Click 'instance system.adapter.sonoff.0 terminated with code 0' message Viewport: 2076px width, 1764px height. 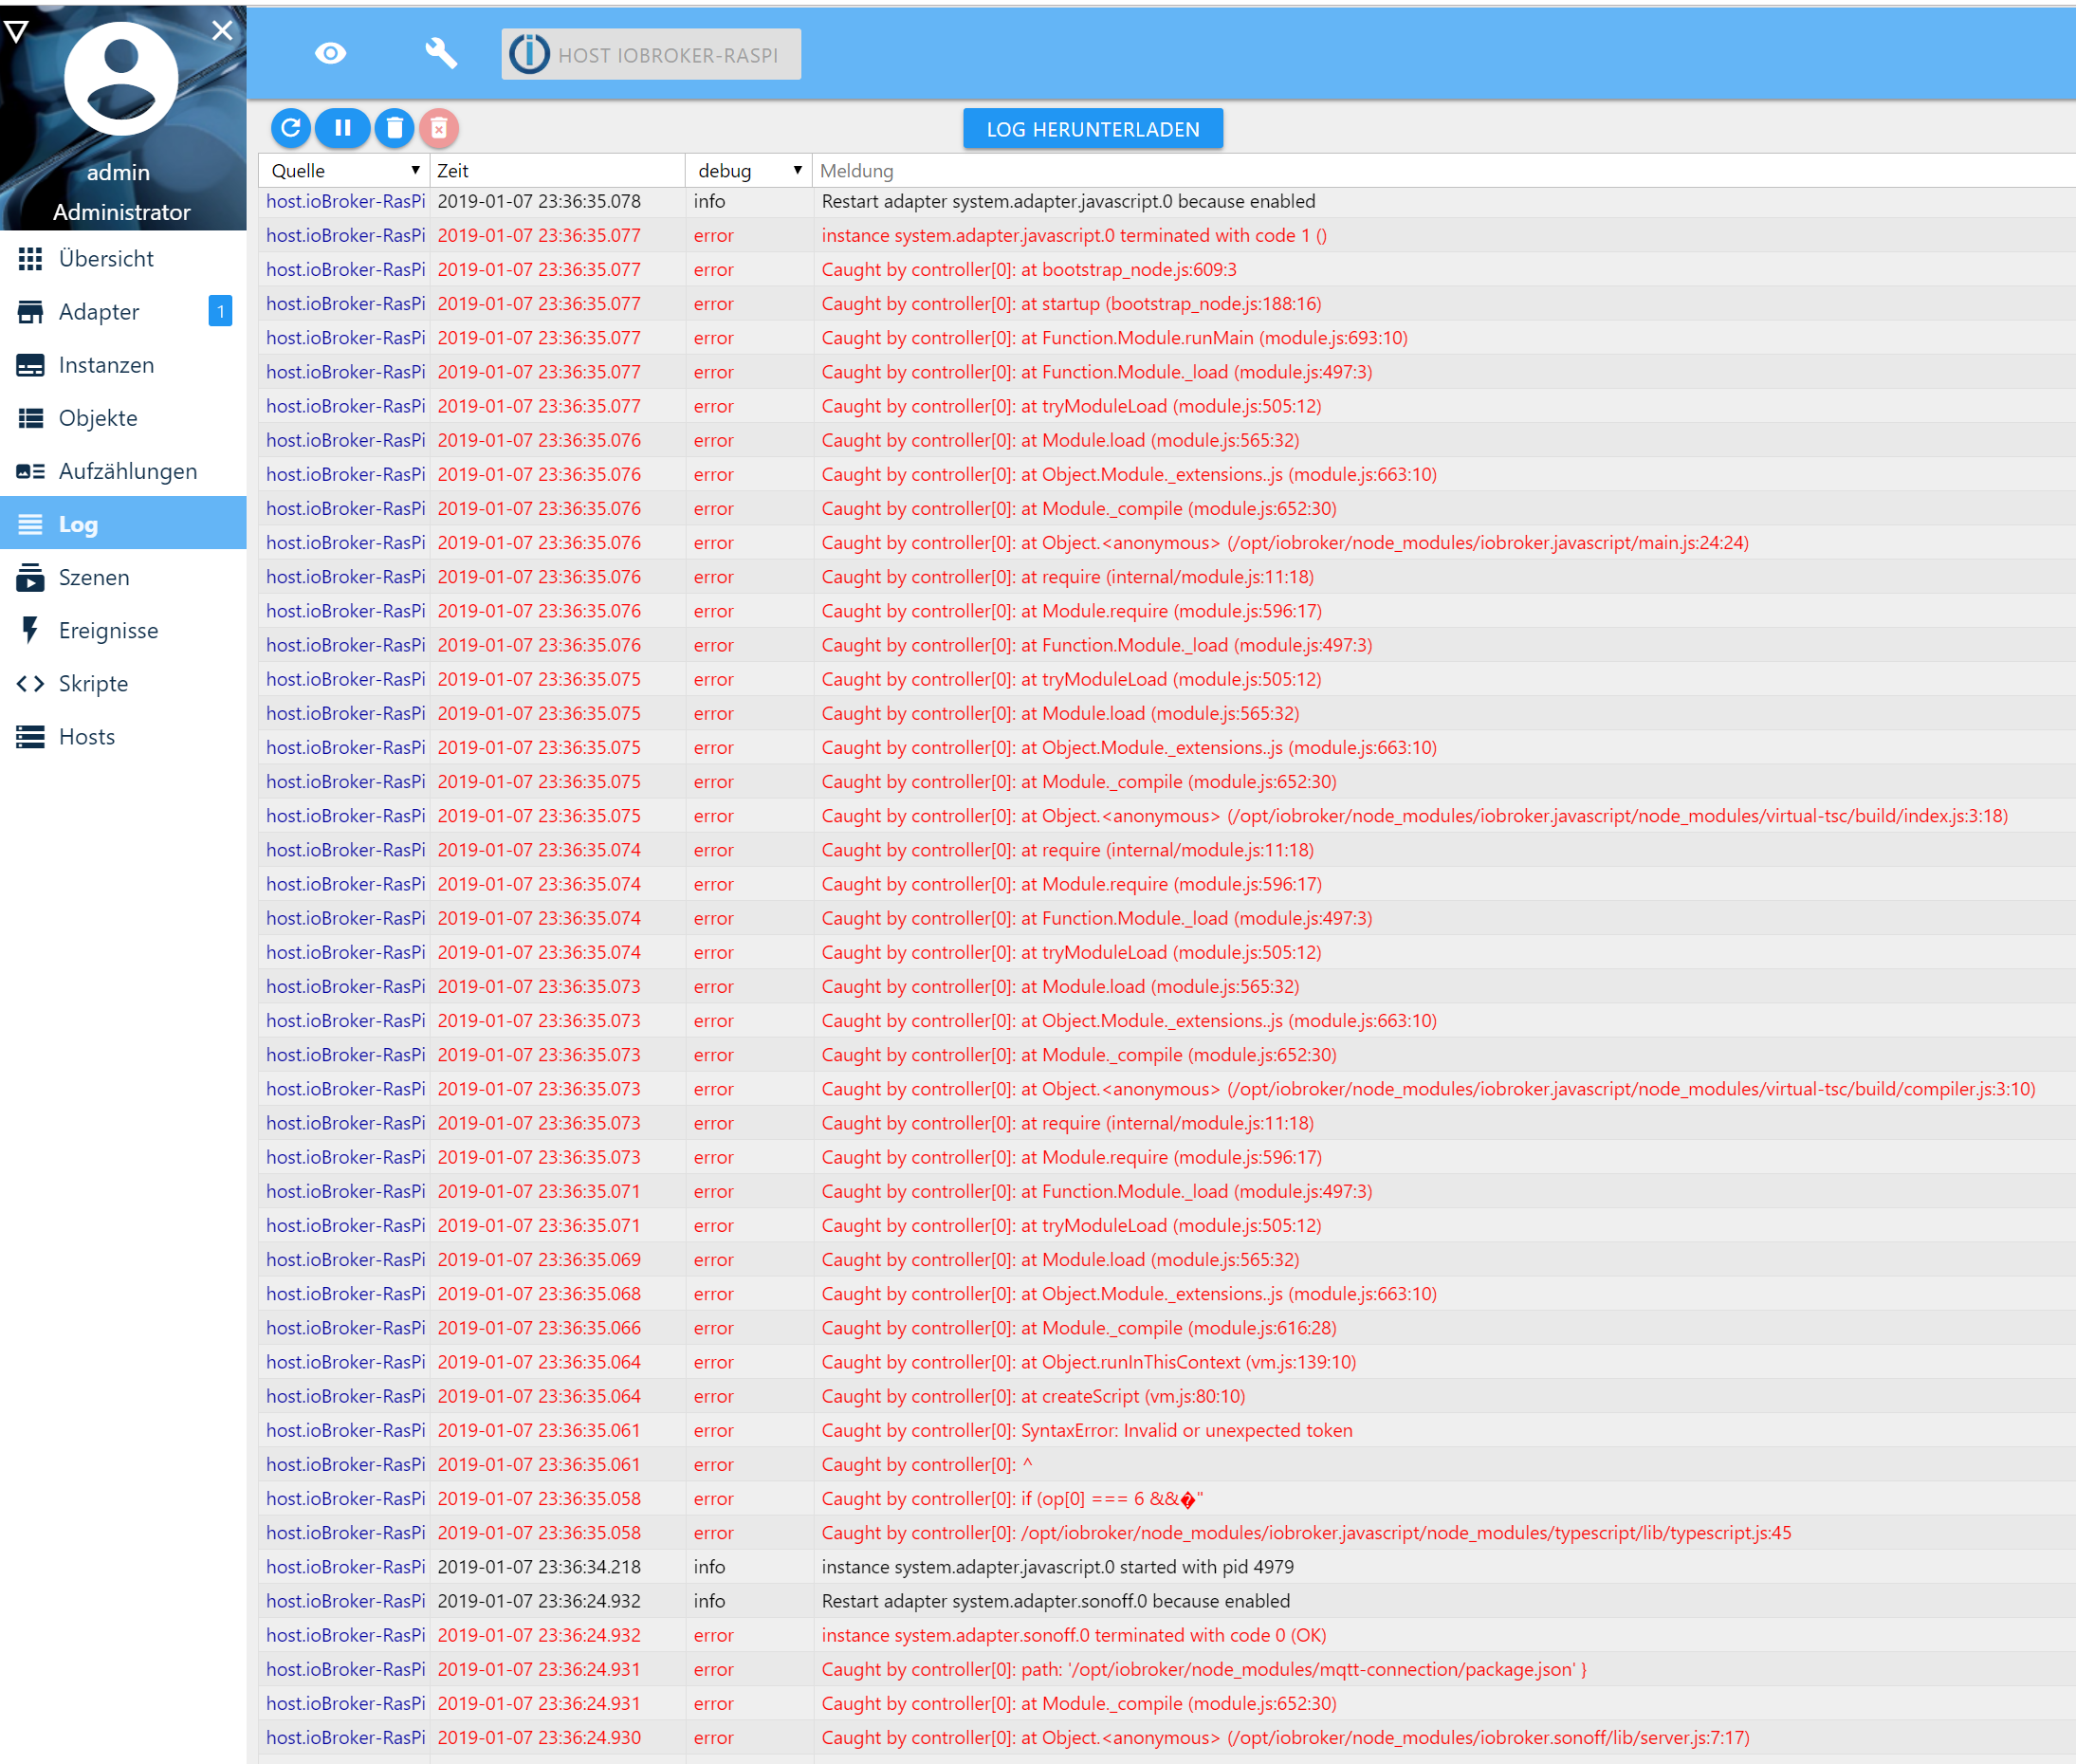click(x=1073, y=1635)
